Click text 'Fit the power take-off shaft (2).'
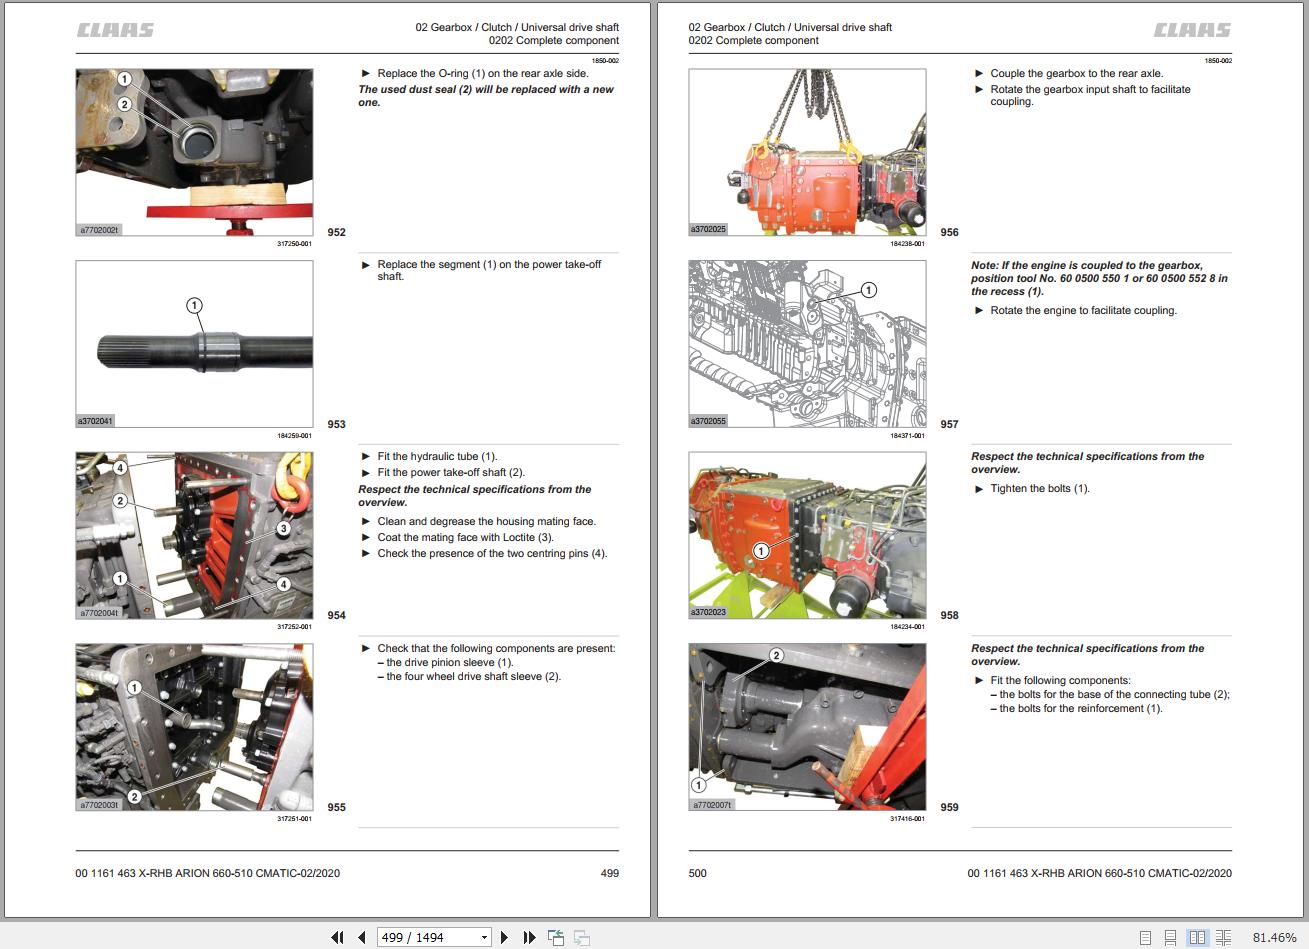 pos(451,472)
